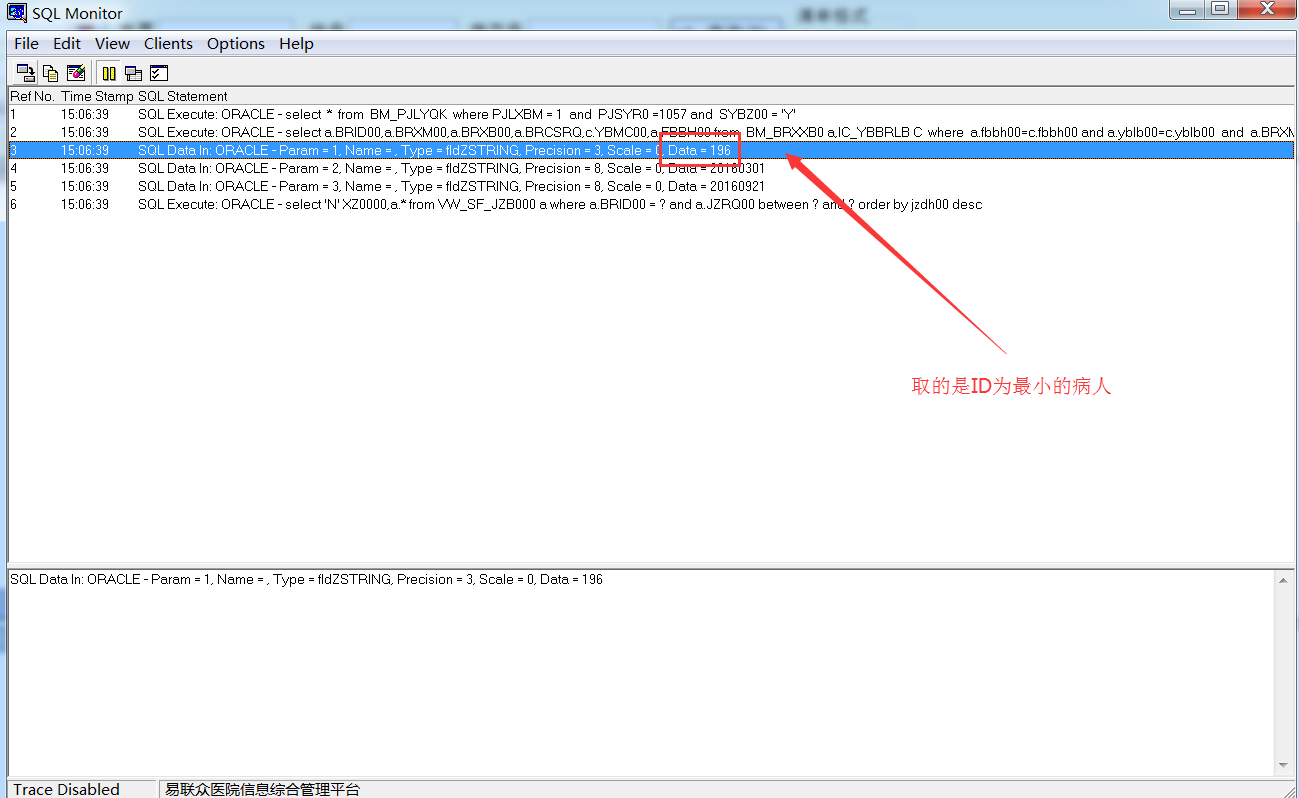Click the SQL Monitor title bar icon
The height and width of the screenshot is (798, 1299).
point(17,13)
